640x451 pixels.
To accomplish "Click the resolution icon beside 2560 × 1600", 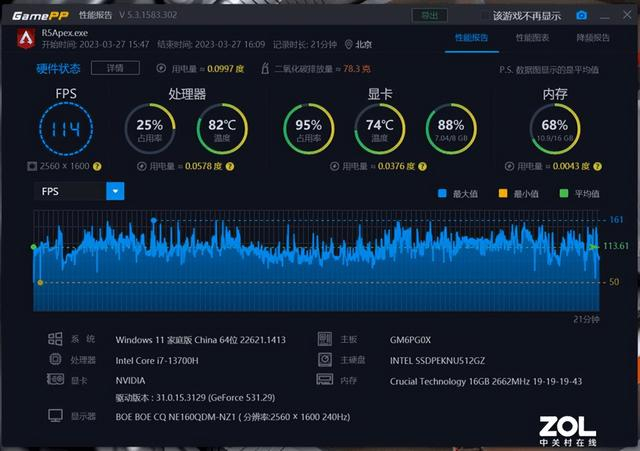I will pos(32,166).
